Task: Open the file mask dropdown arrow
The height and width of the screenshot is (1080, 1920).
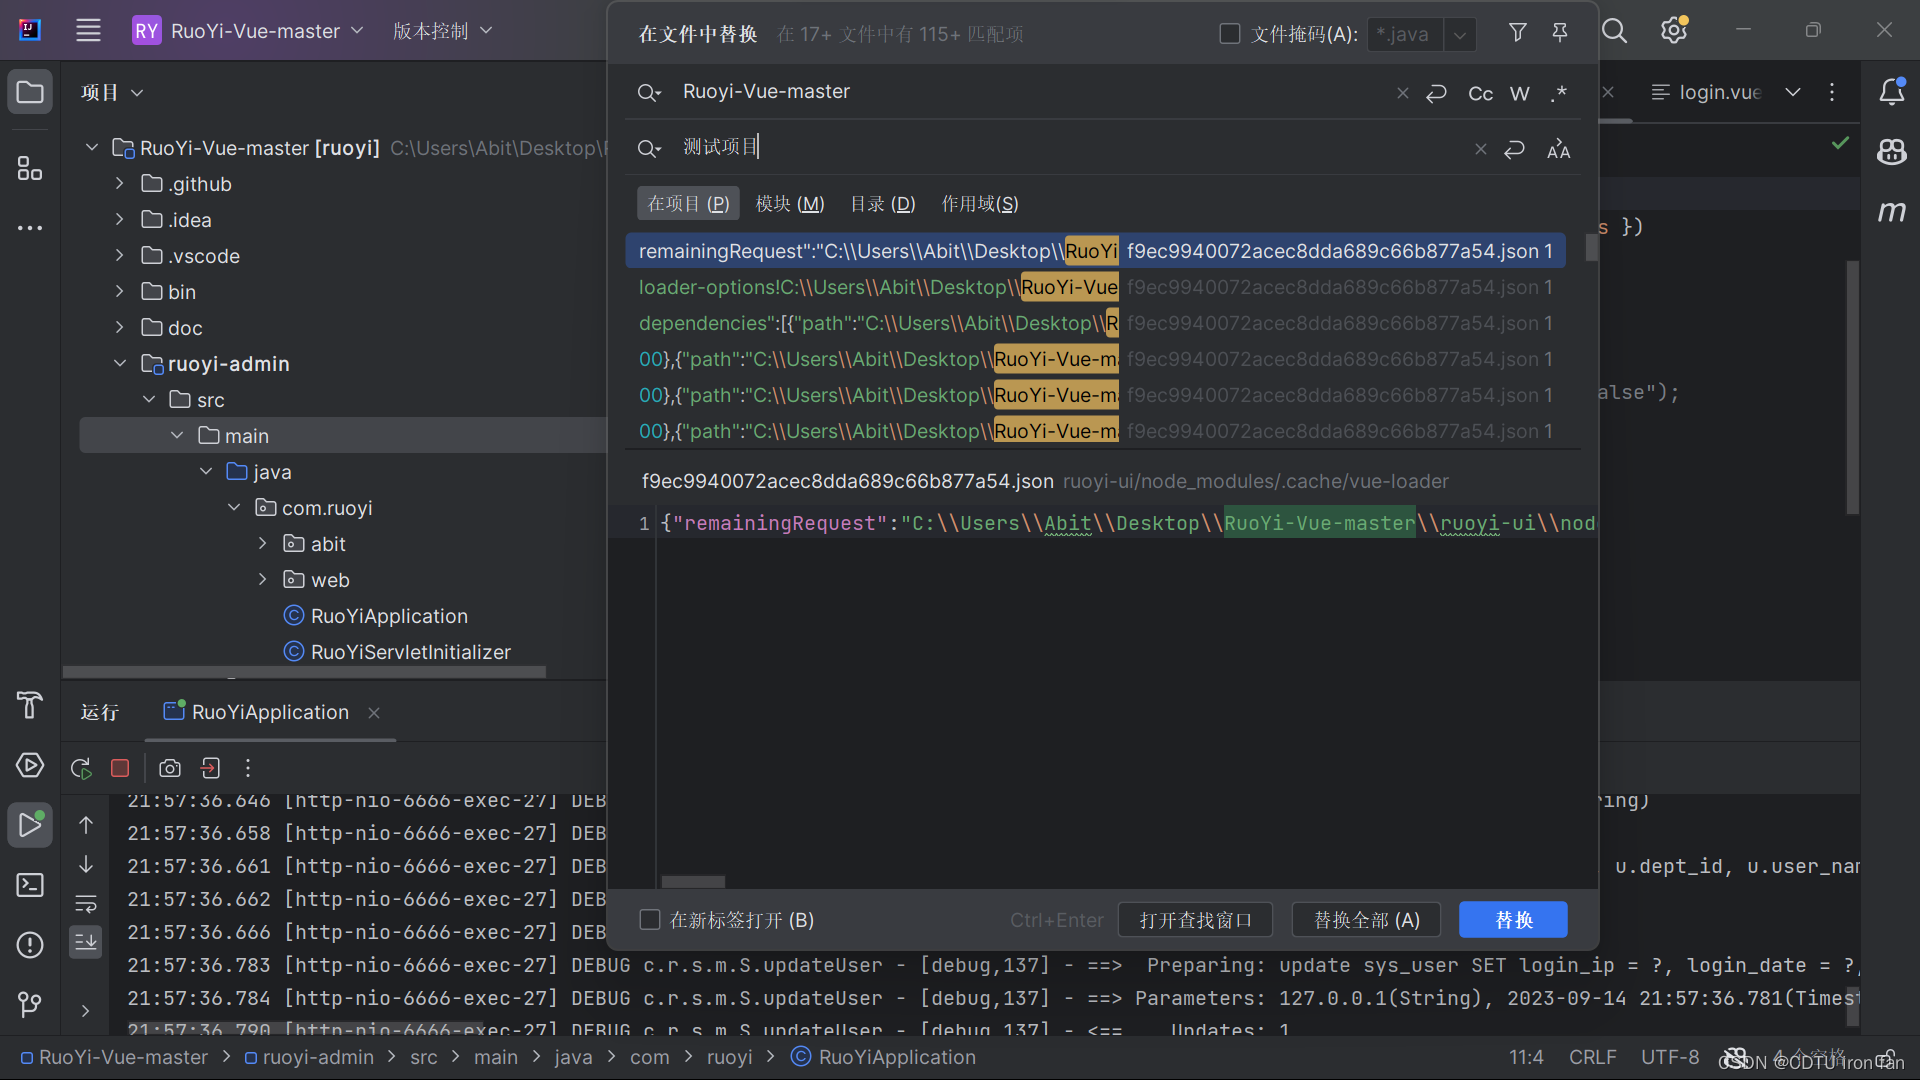Action: click(x=1460, y=34)
